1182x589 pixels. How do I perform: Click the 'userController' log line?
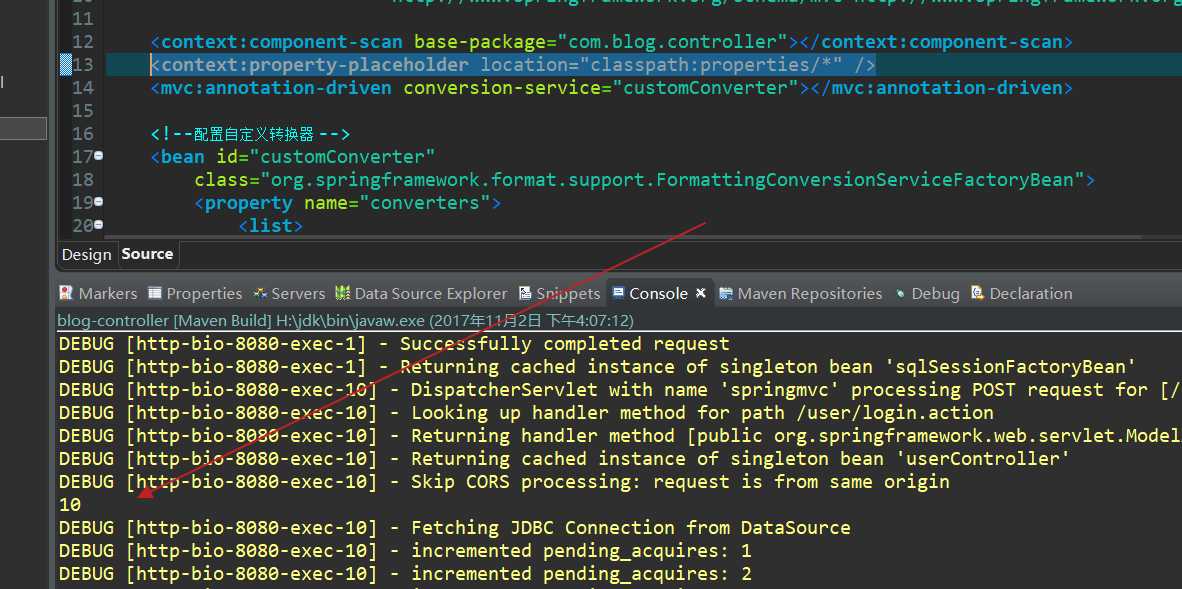click(x=565, y=459)
